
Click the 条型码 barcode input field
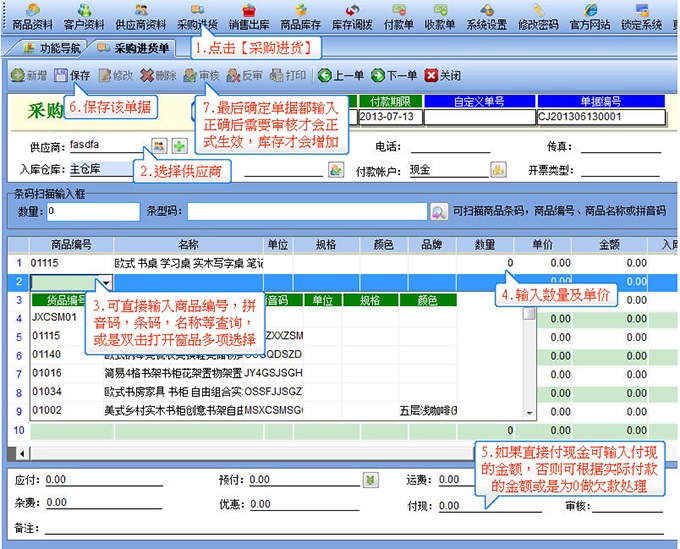click(x=307, y=212)
